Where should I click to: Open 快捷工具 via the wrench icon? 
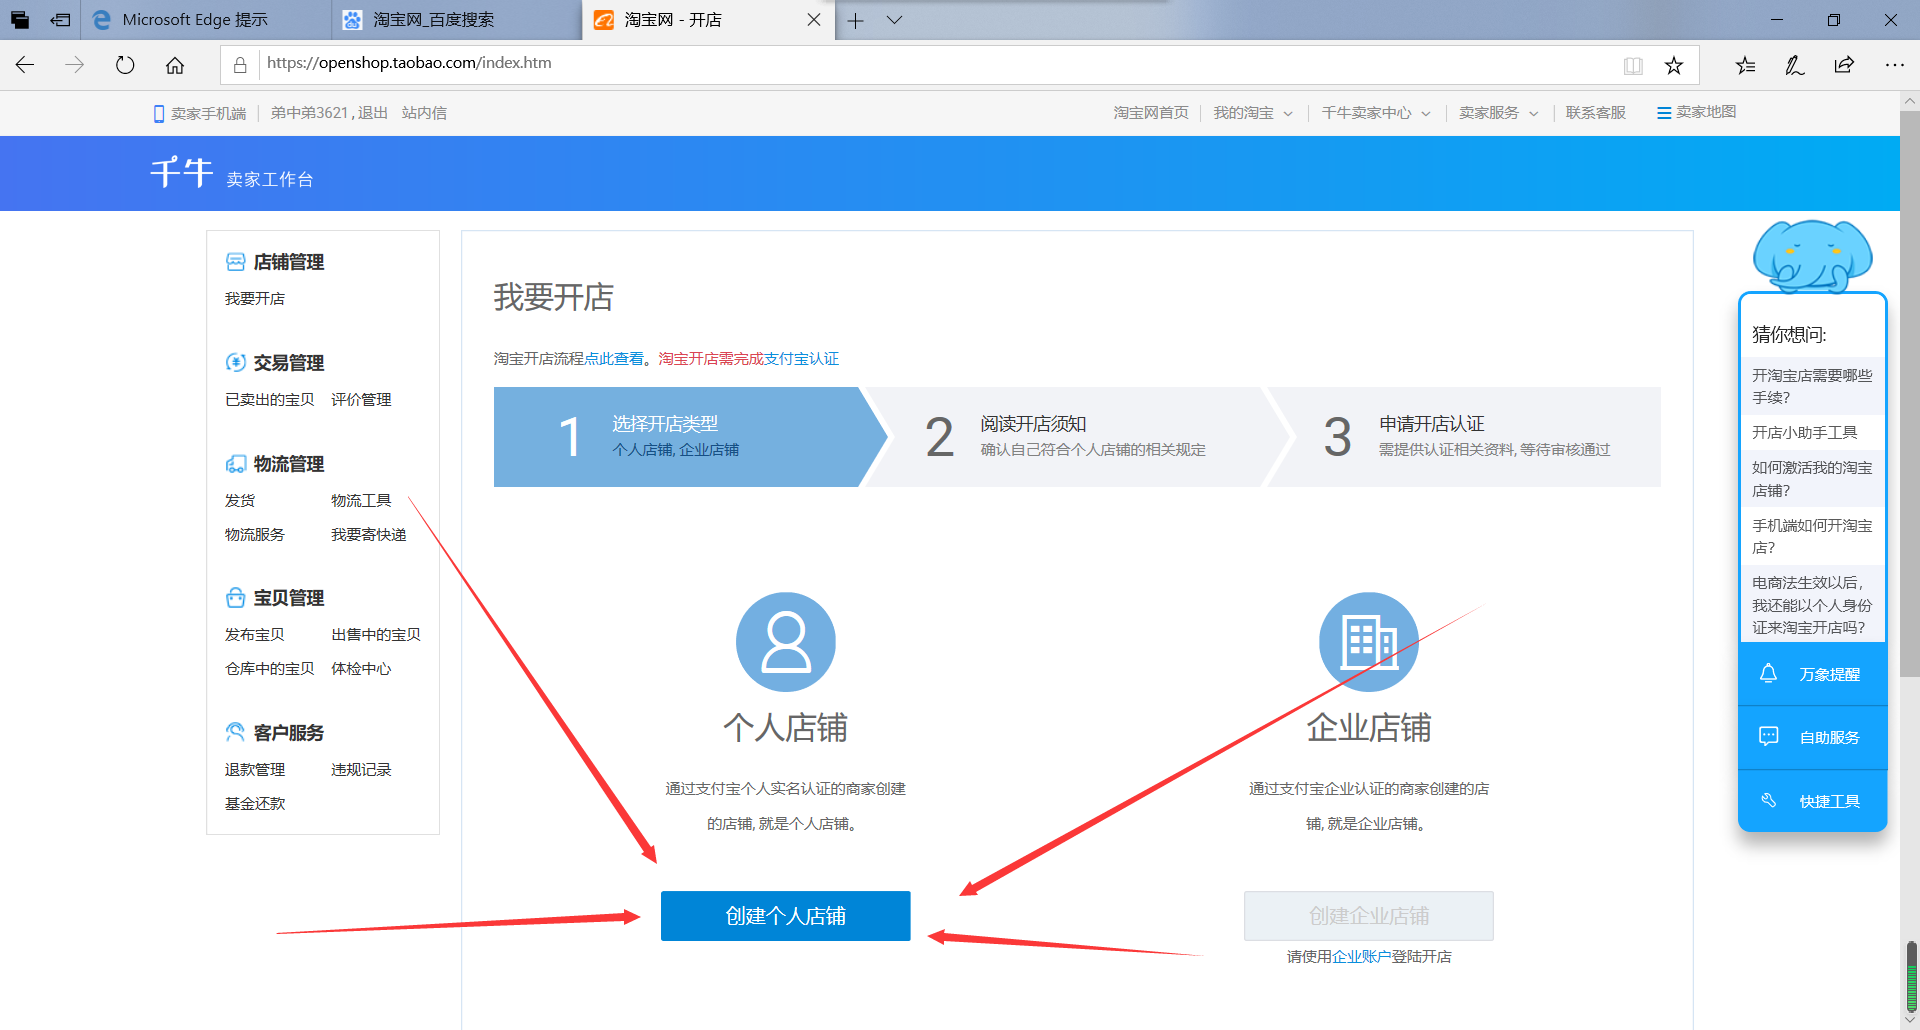point(1770,800)
